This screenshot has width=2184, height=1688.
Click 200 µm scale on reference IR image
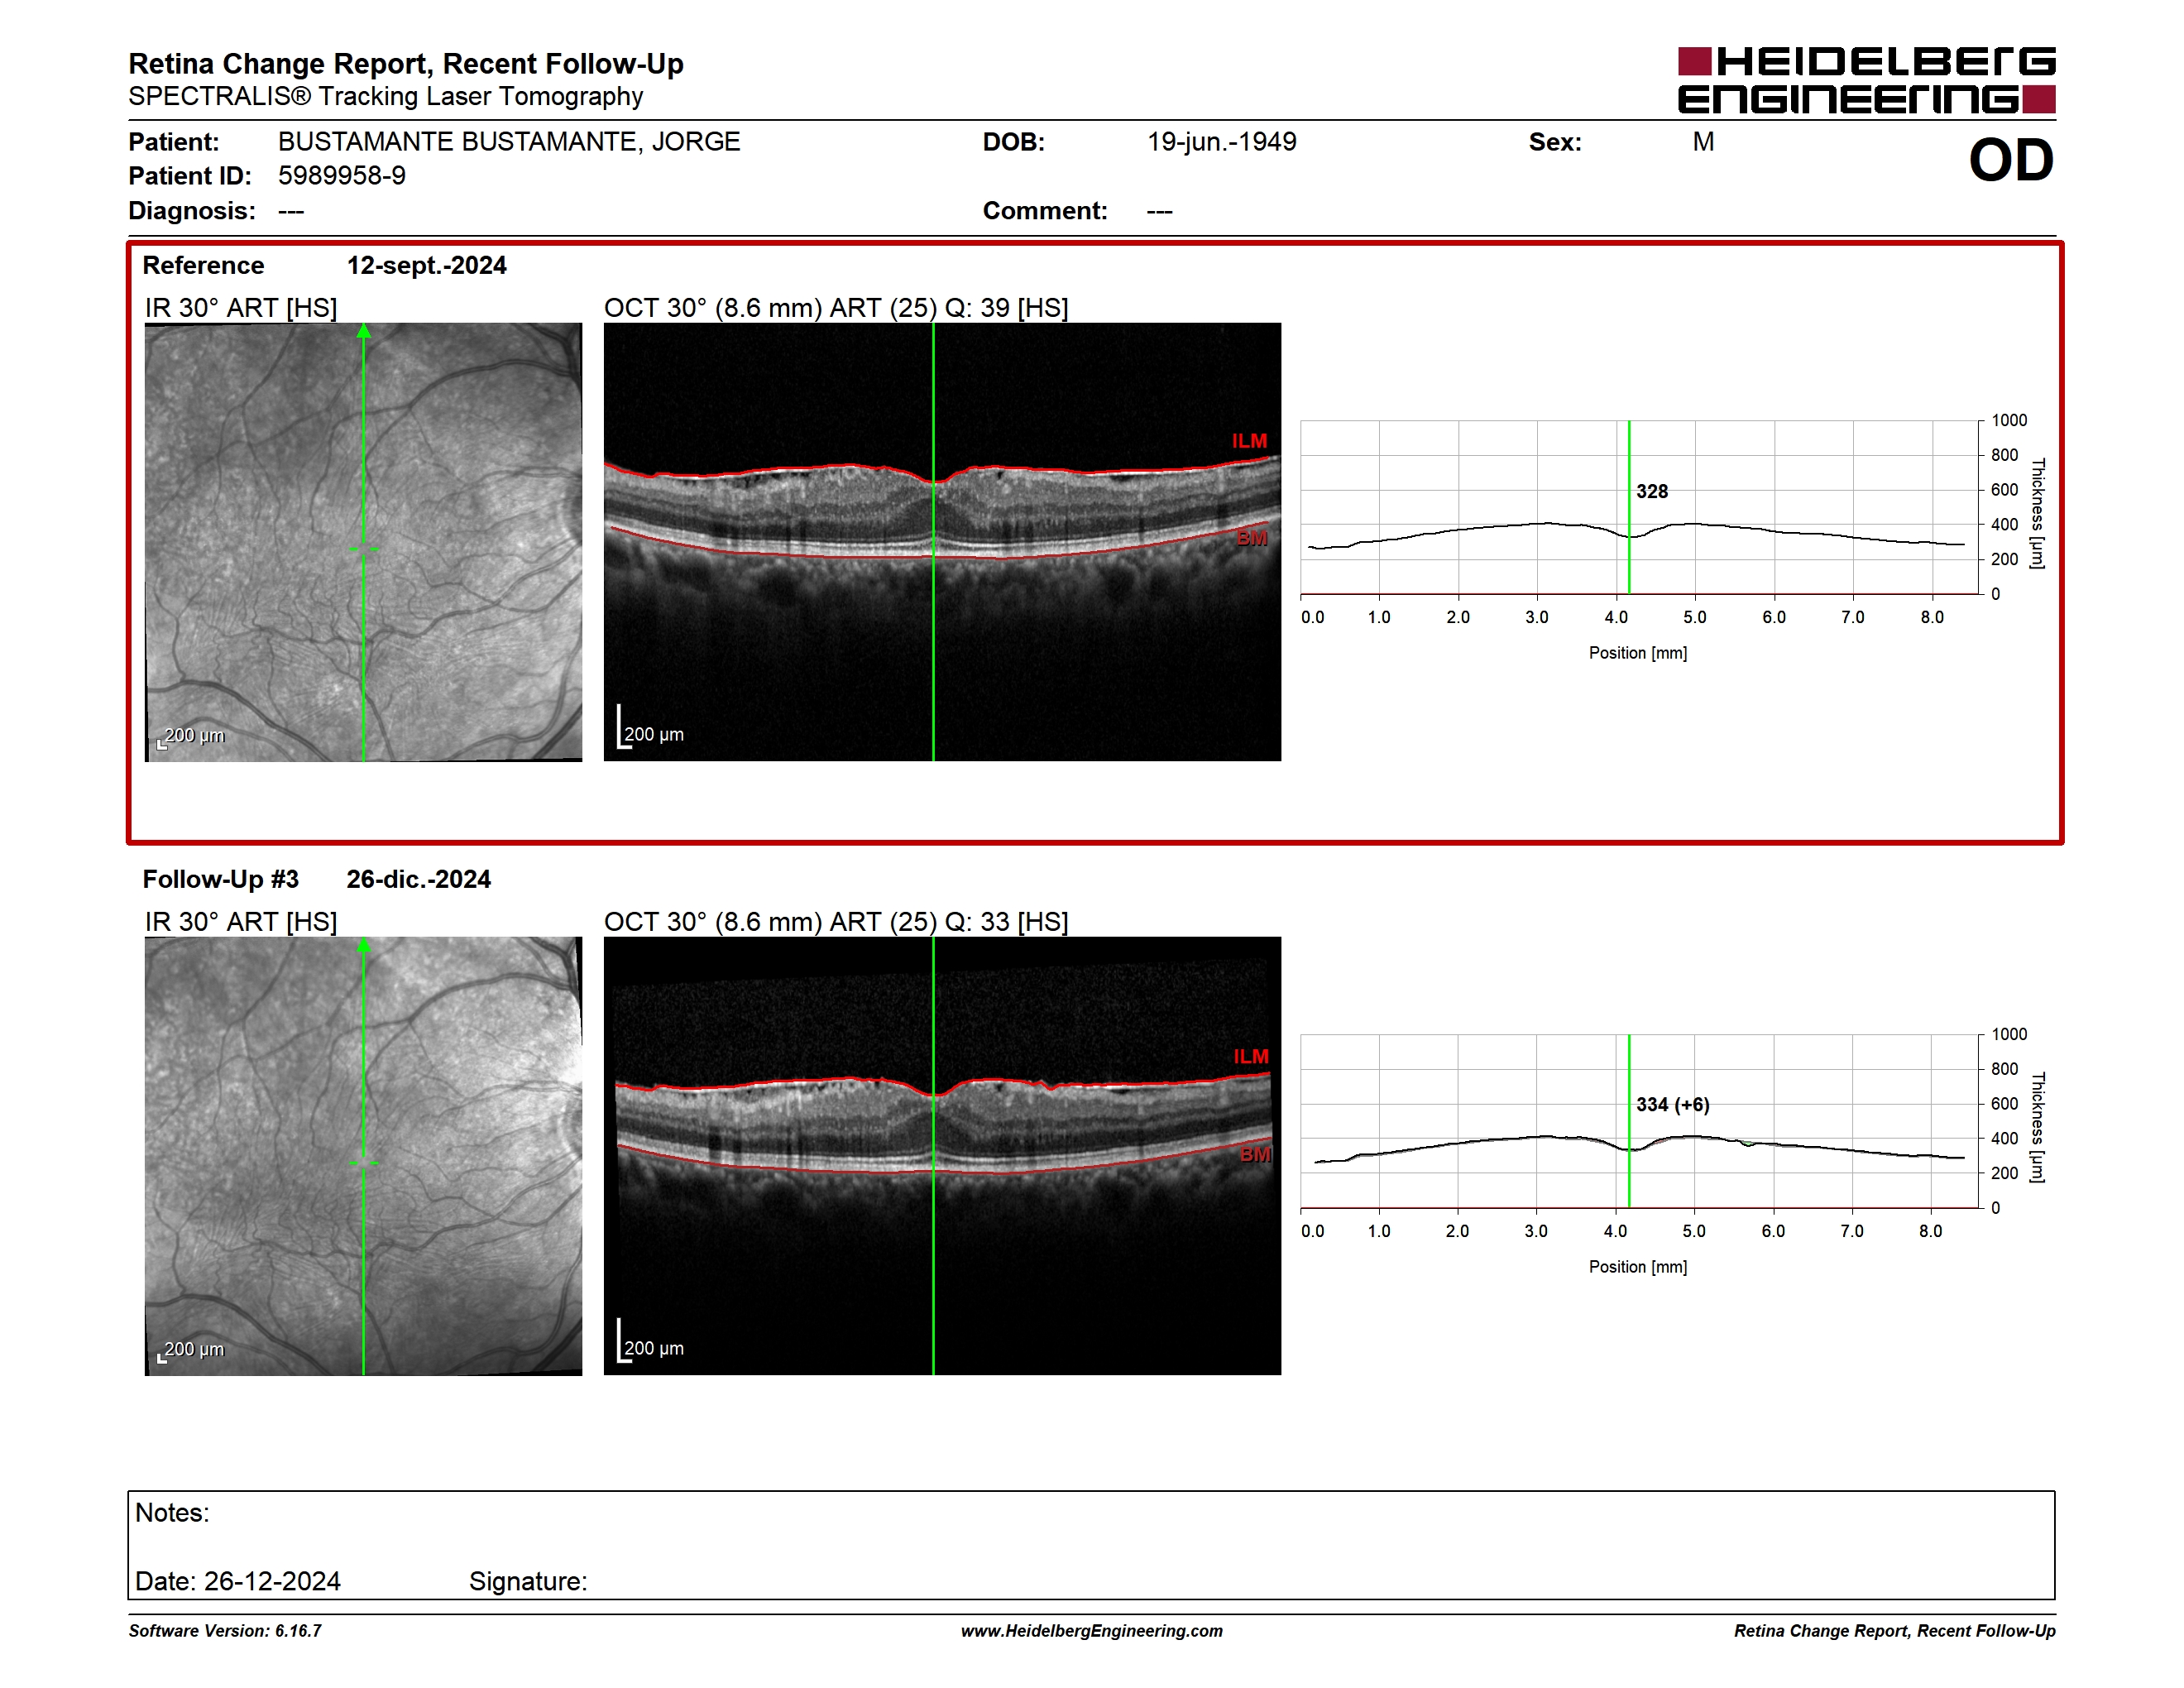click(191, 737)
